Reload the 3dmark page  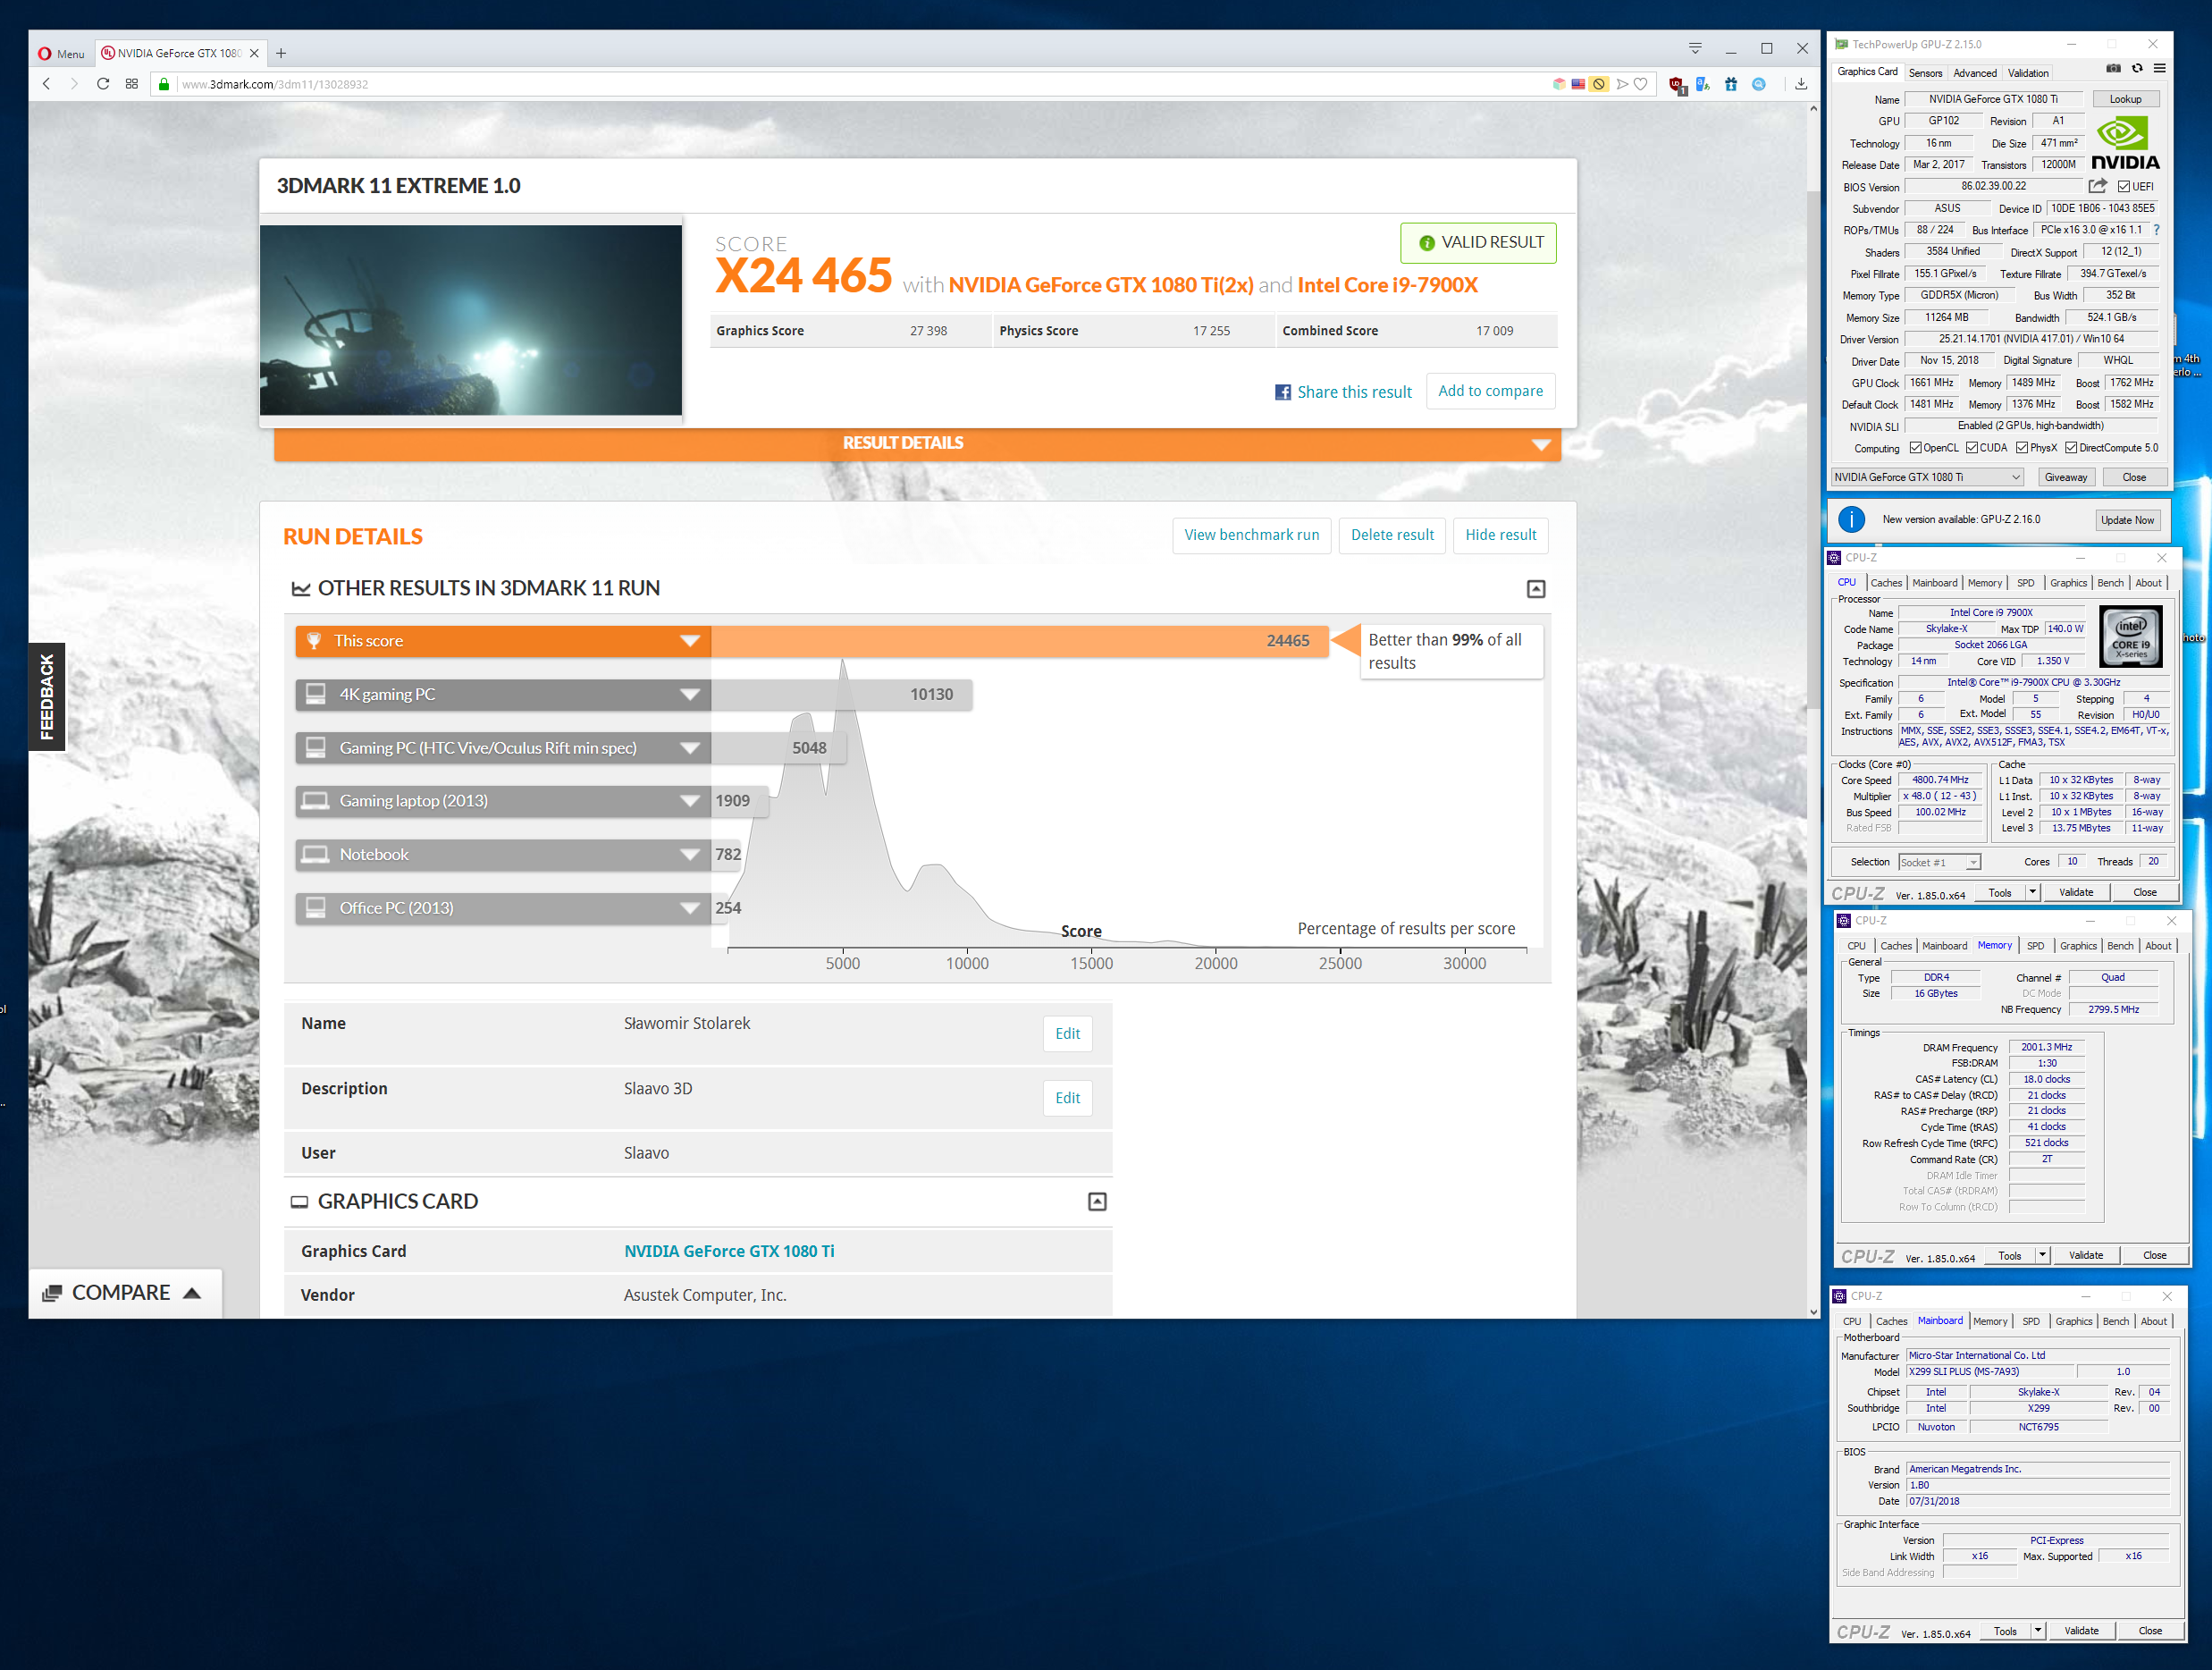(x=102, y=84)
